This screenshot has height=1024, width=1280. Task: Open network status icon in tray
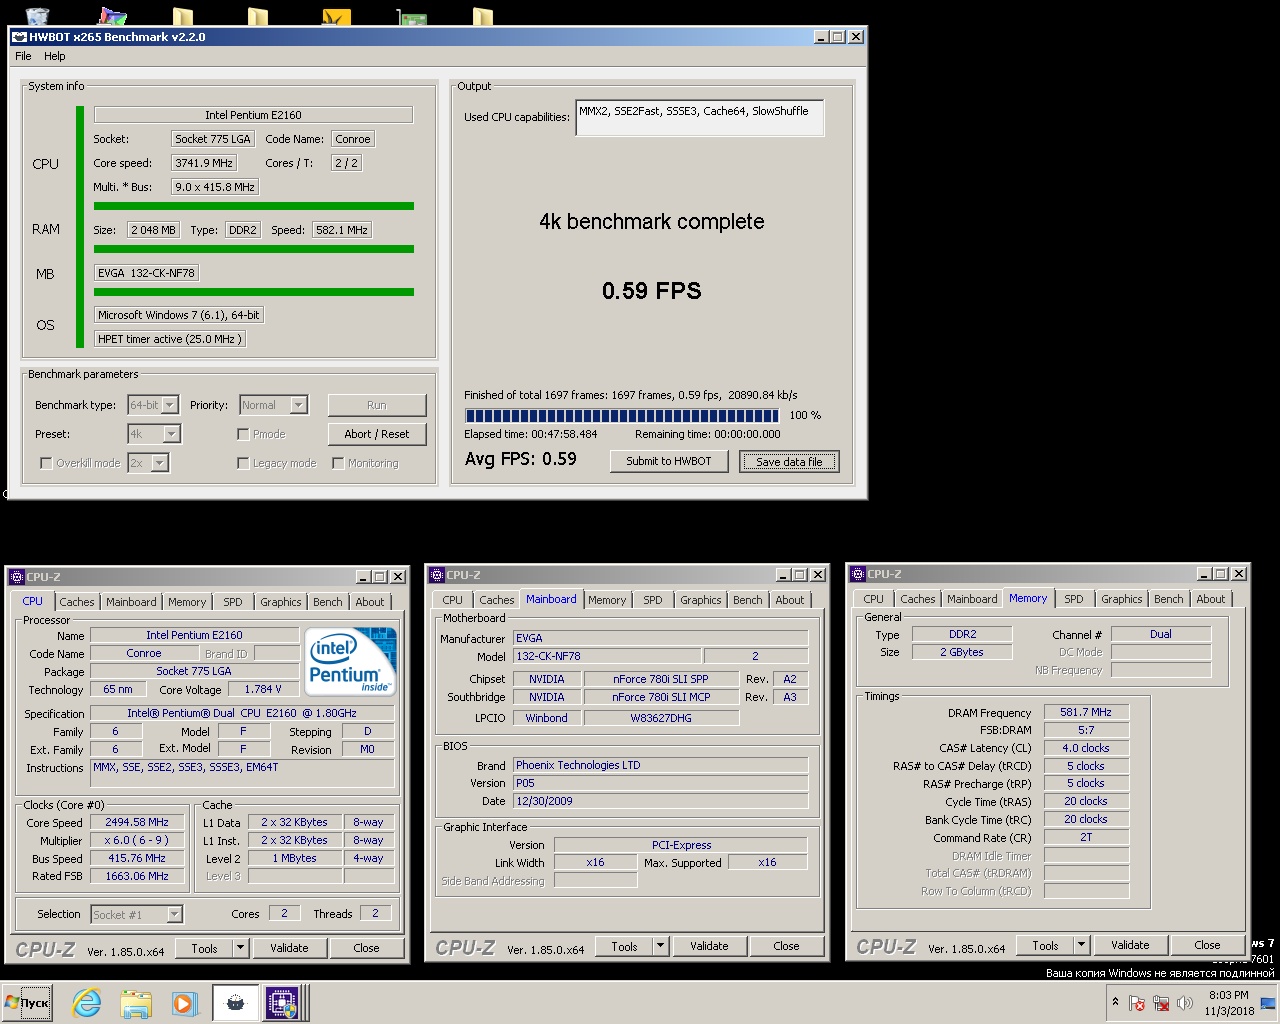click(1161, 1003)
